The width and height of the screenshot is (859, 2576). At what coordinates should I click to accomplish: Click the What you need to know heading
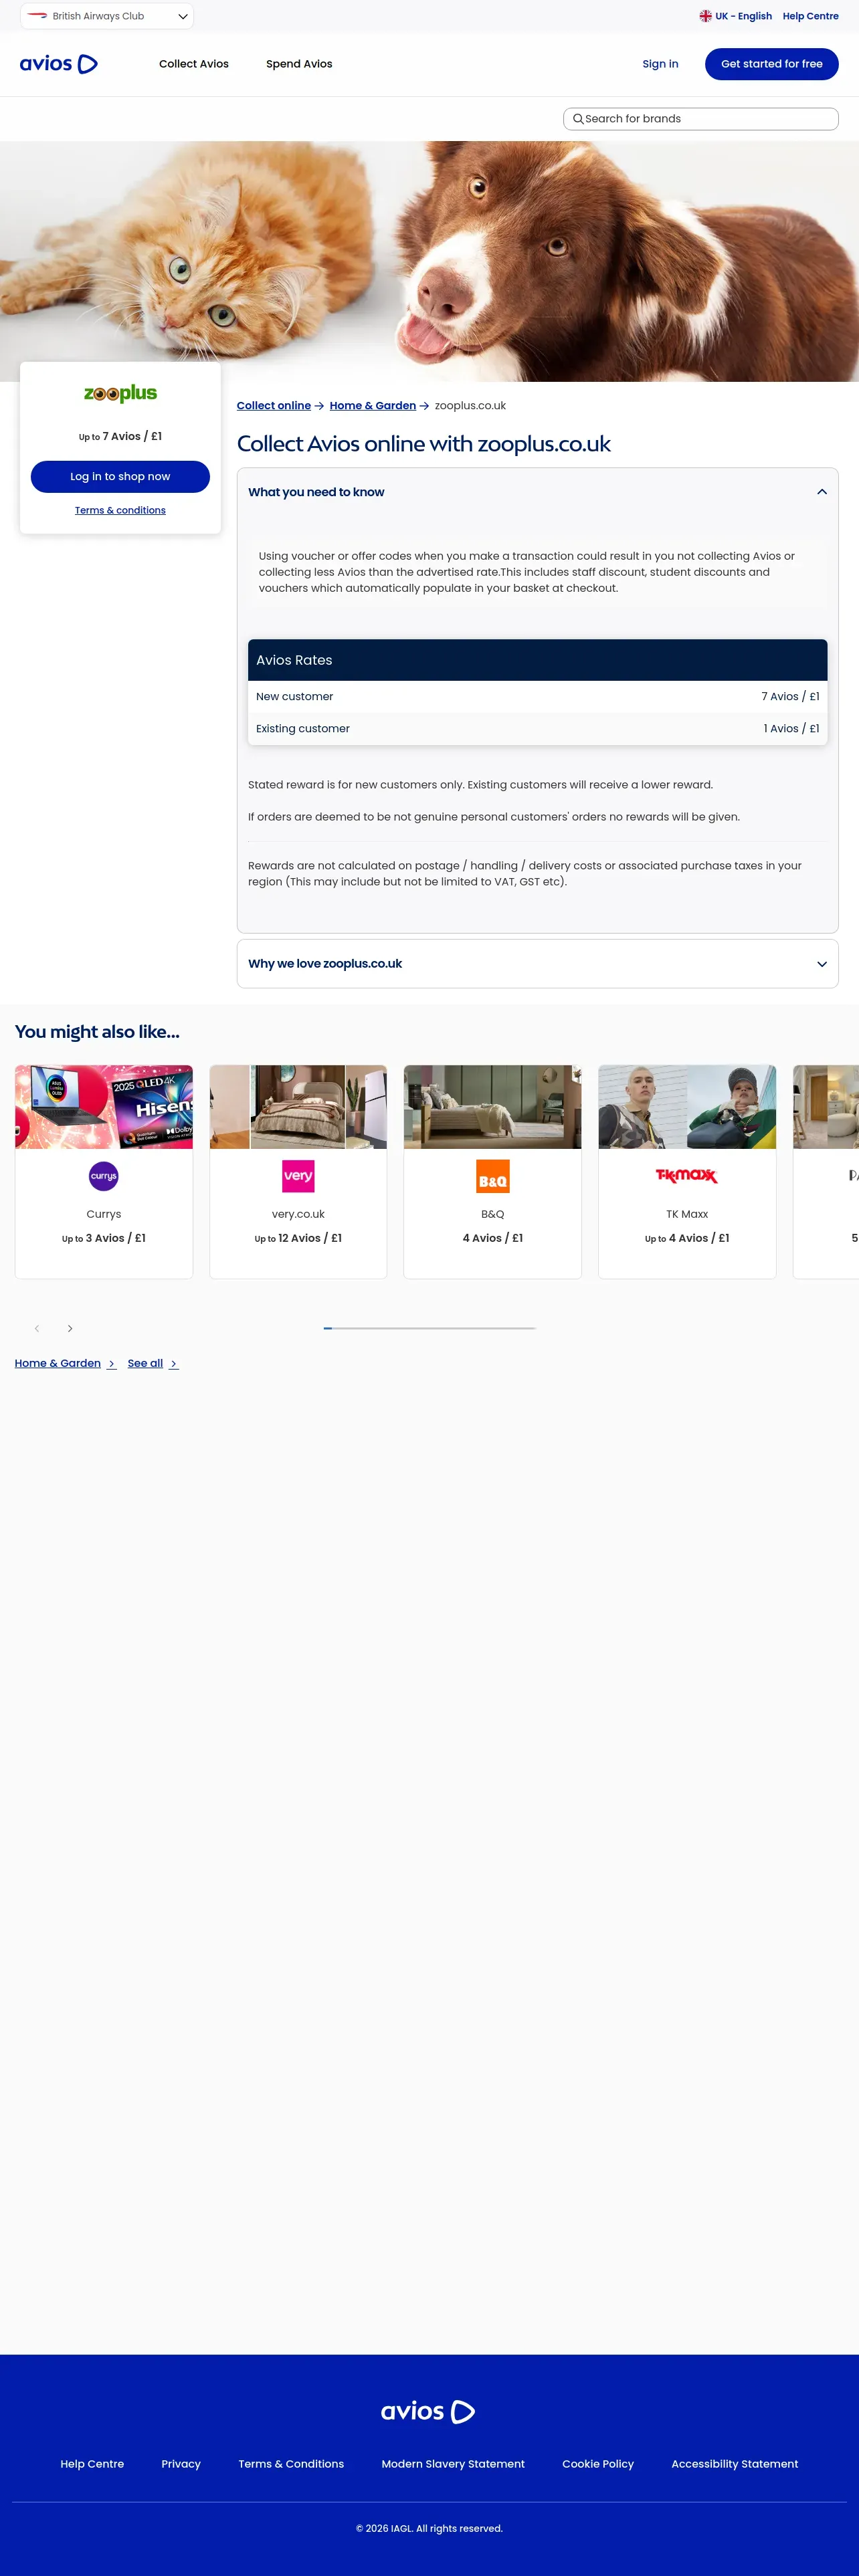pyautogui.click(x=316, y=492)
